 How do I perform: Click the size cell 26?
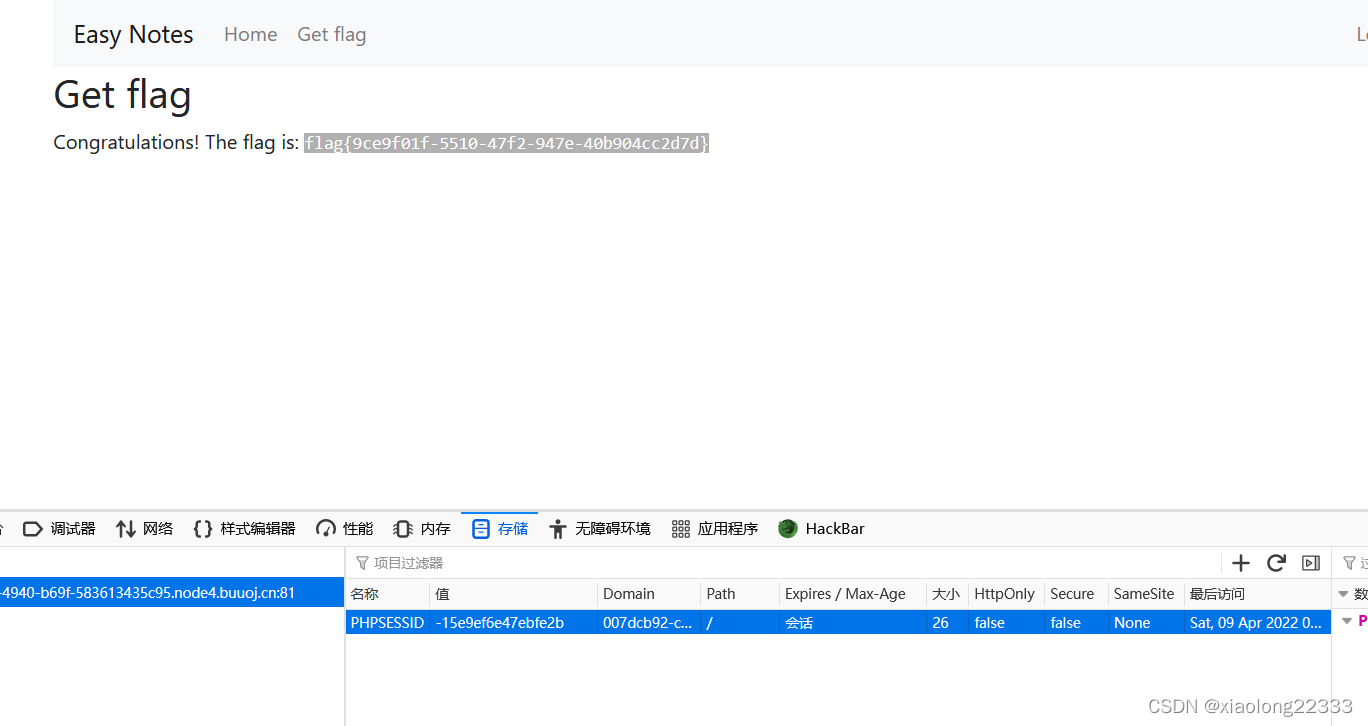click(x=948, y=622)
